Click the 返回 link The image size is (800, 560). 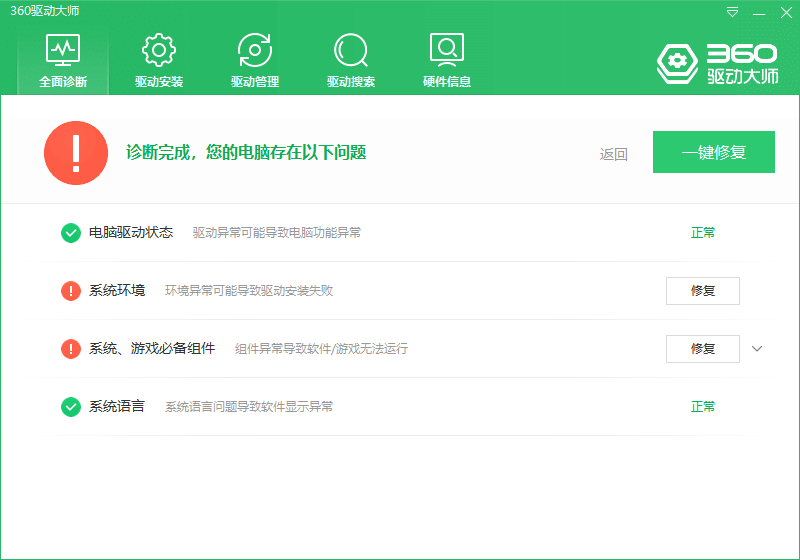[613, 154]
